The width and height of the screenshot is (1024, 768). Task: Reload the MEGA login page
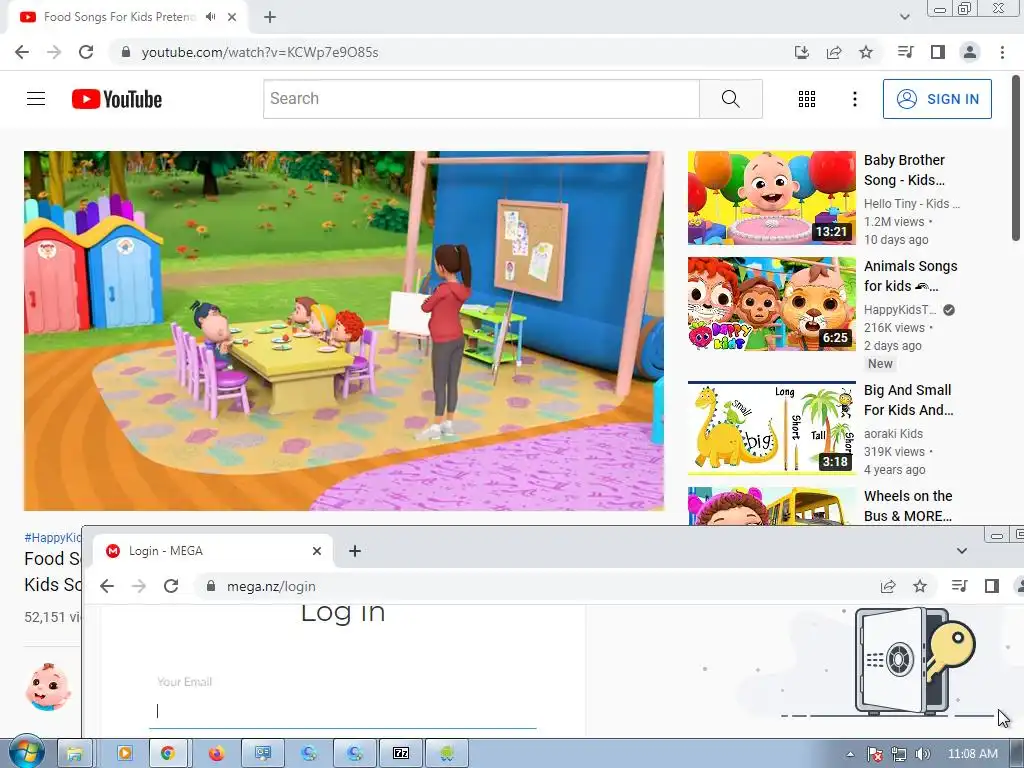[171, 586]
